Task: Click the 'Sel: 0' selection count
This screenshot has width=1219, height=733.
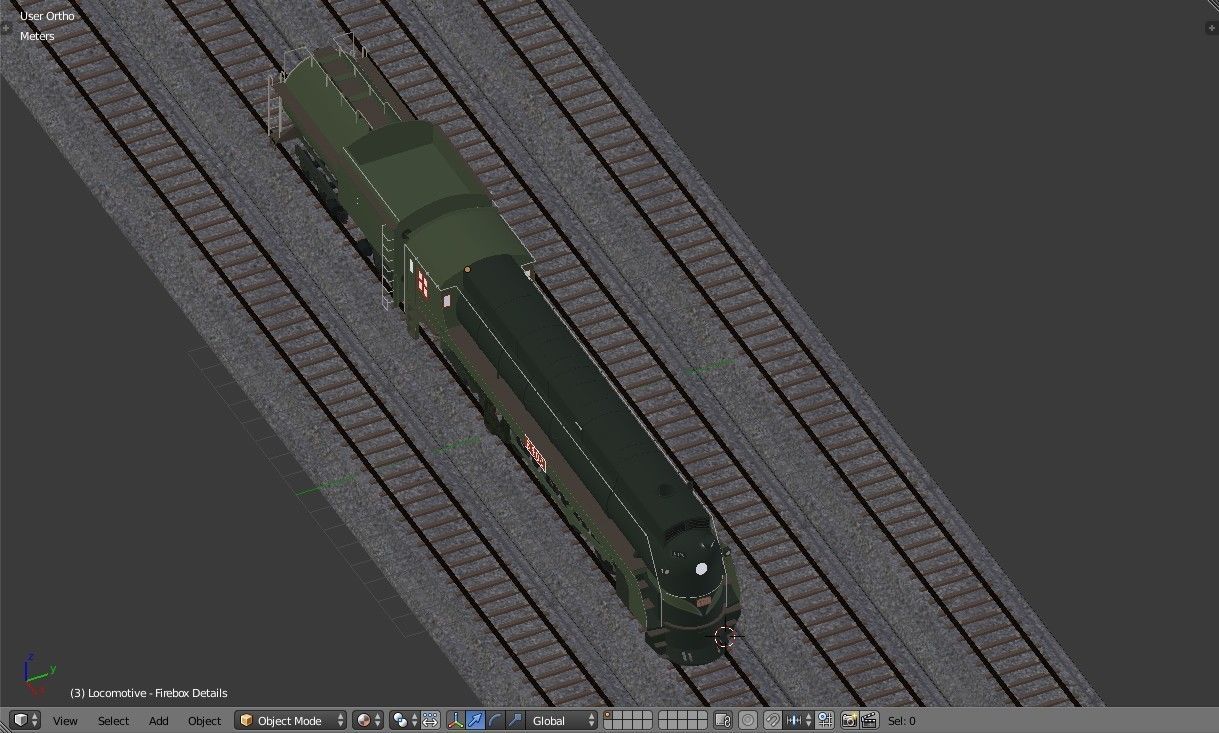Action: coord(901,720)
